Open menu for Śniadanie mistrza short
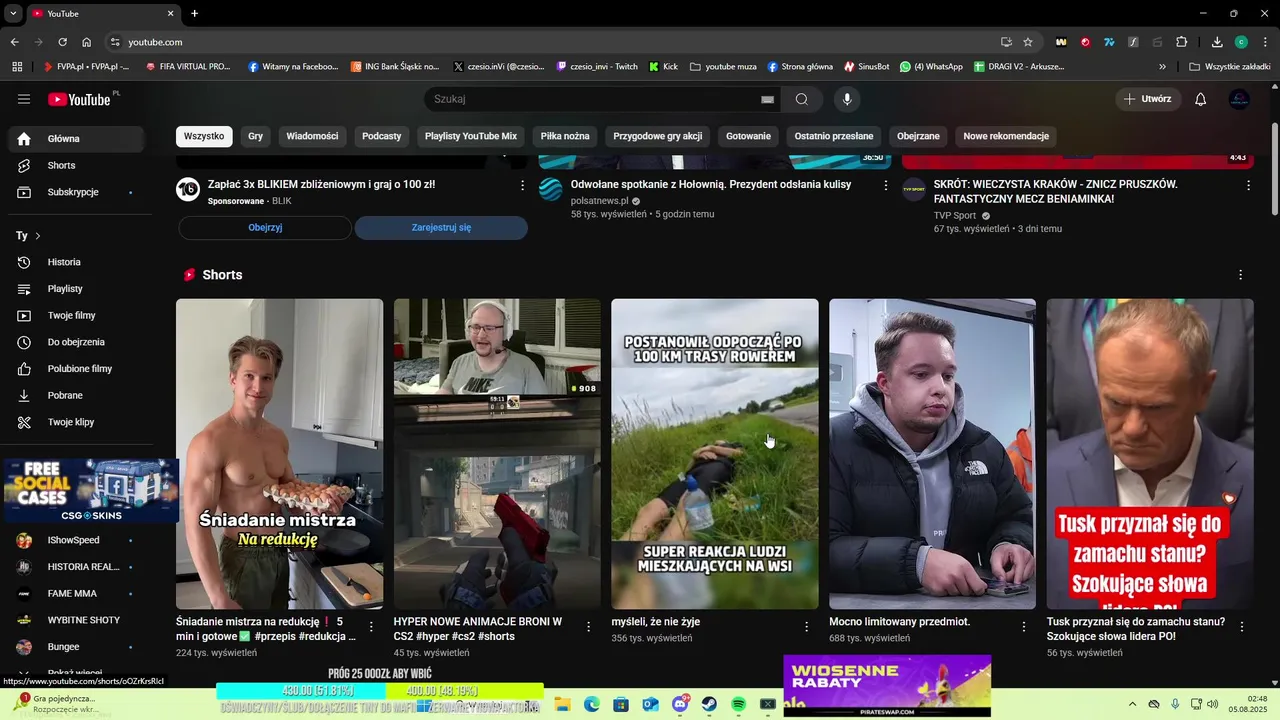1280x720 pixels. coord(371,627)
